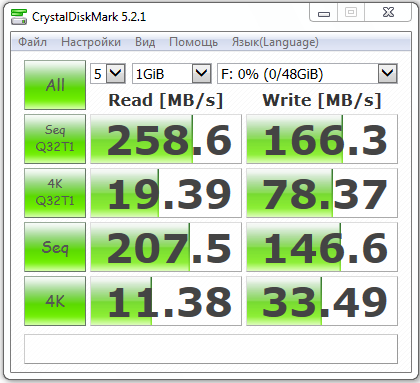Run the plain Seq benchmark

pos(55,247)
